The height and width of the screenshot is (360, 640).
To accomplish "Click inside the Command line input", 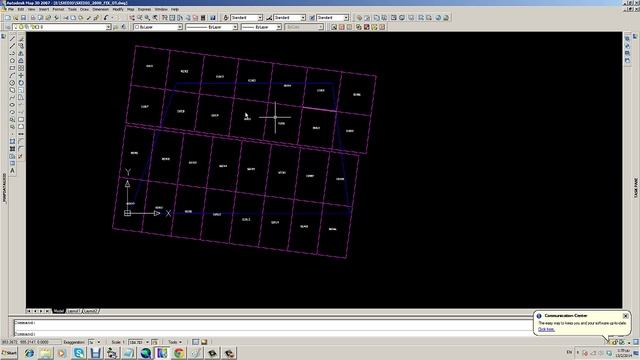I will (273, 334).
